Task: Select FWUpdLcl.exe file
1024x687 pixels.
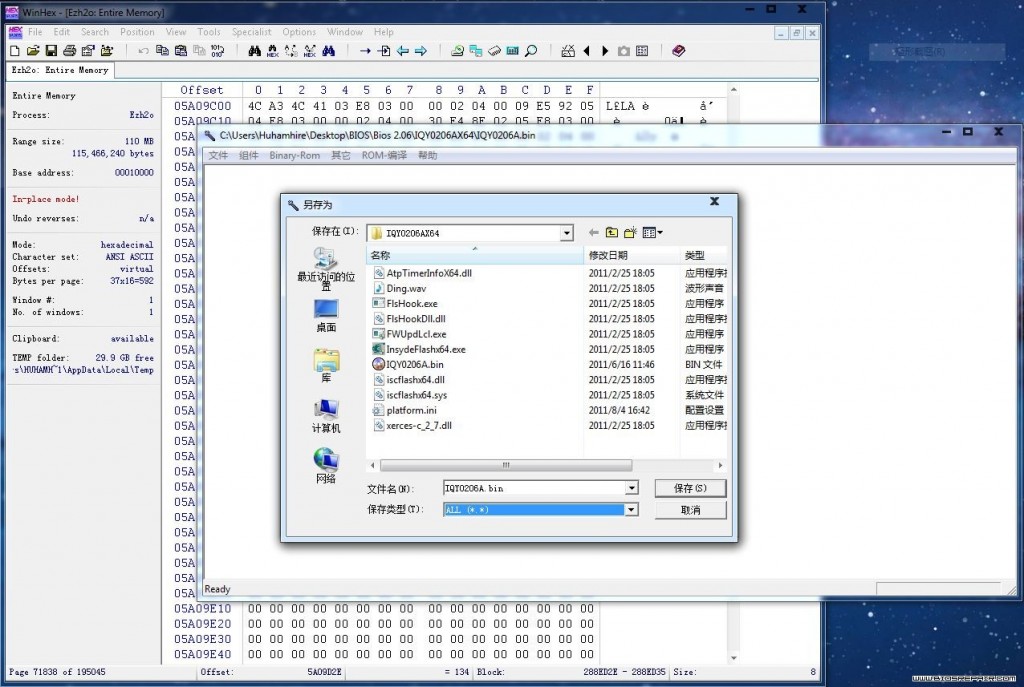Action: (x=409, y=334)
